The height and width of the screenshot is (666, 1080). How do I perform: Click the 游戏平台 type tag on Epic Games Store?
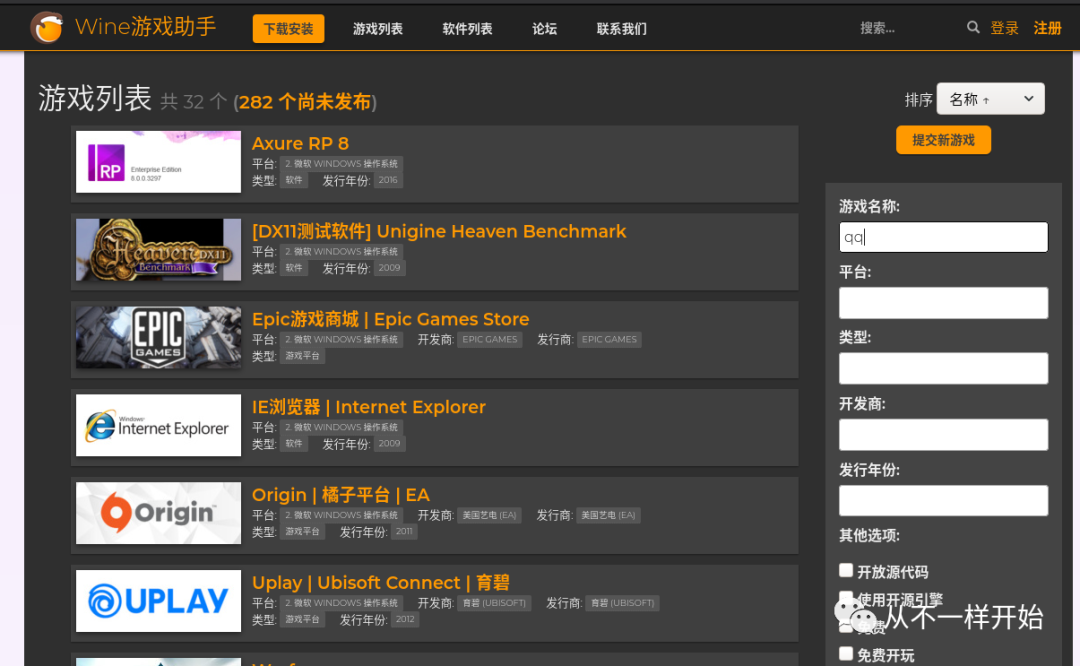click(302, 356)
